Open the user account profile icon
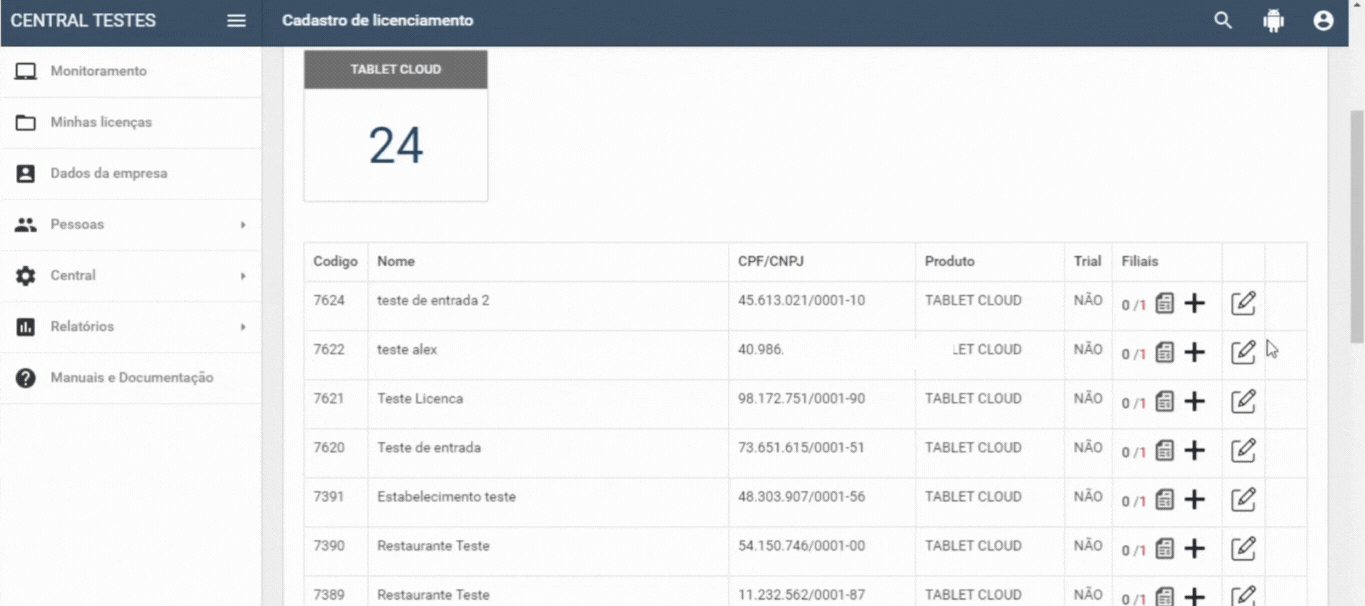This screenshot has height=606, width=1365. [x=1323, y=21]
